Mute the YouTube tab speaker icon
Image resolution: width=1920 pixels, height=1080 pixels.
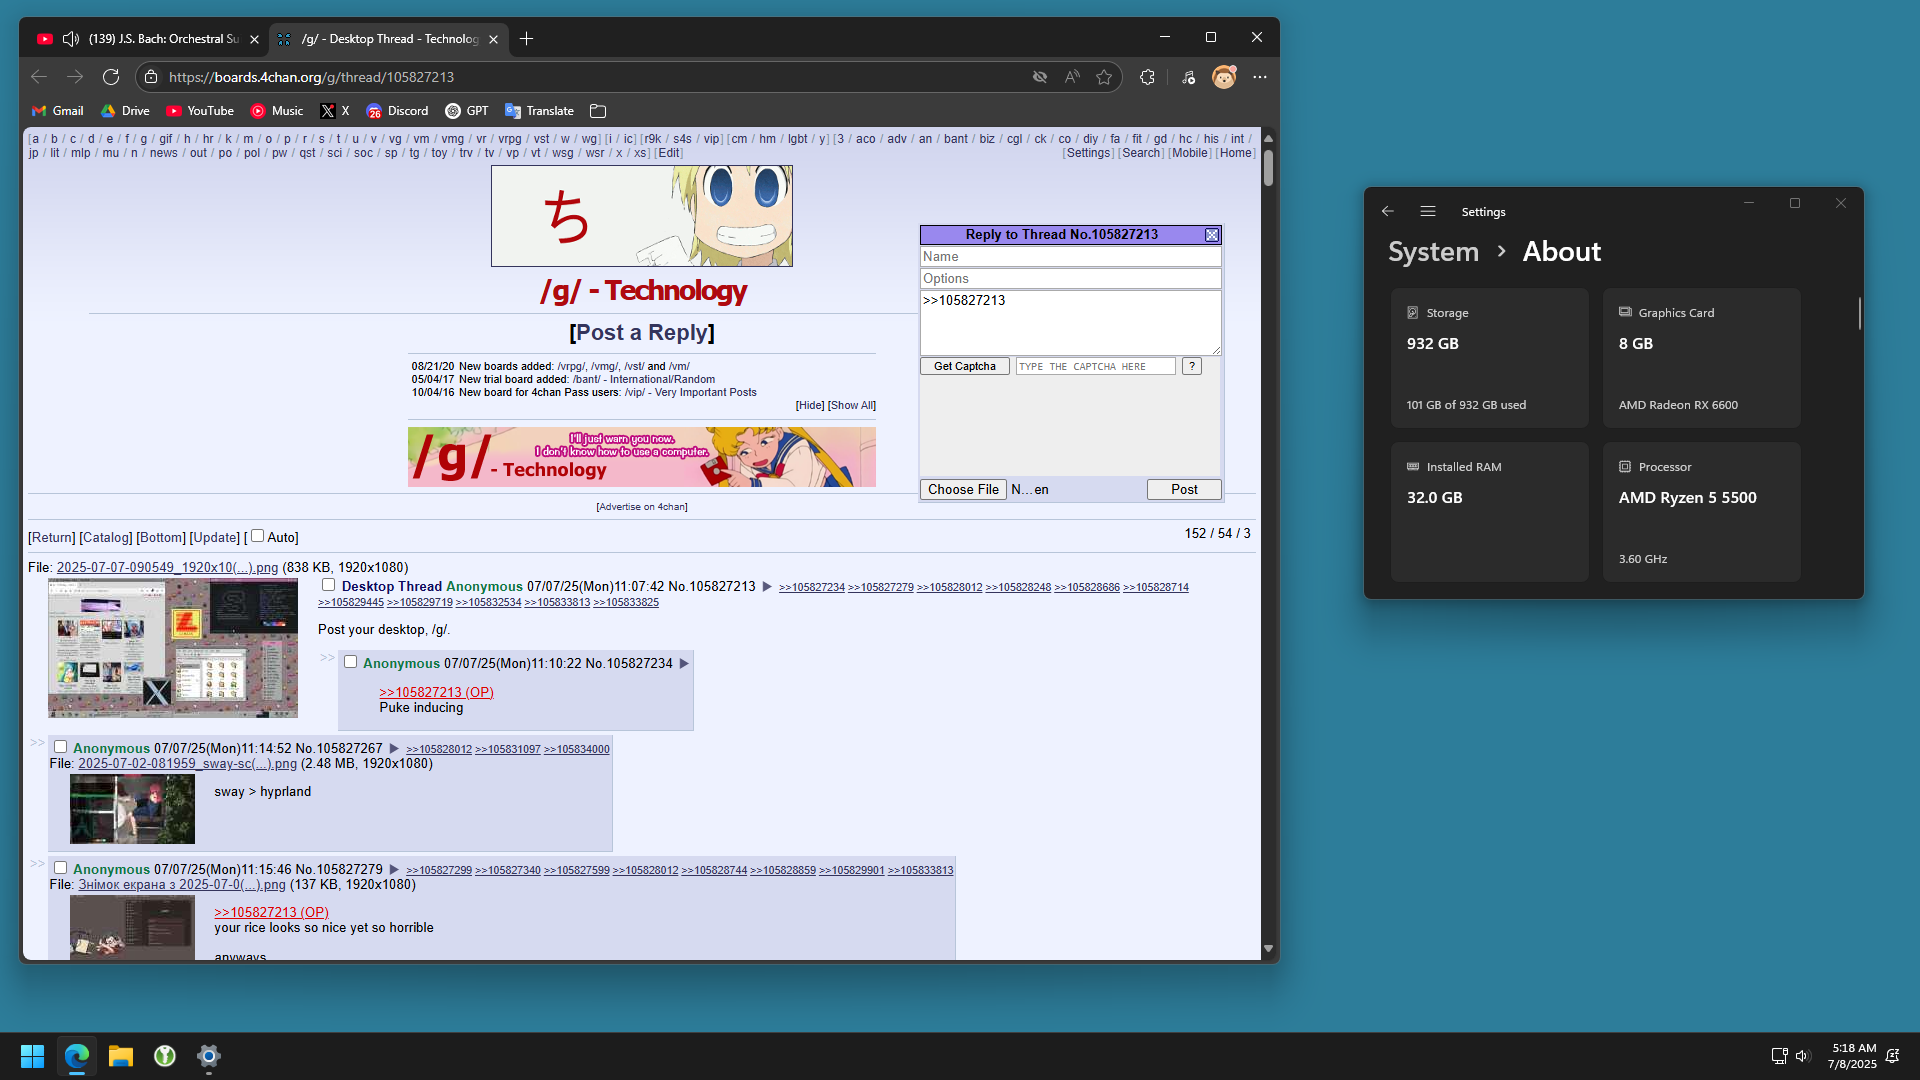pos(70,39)
